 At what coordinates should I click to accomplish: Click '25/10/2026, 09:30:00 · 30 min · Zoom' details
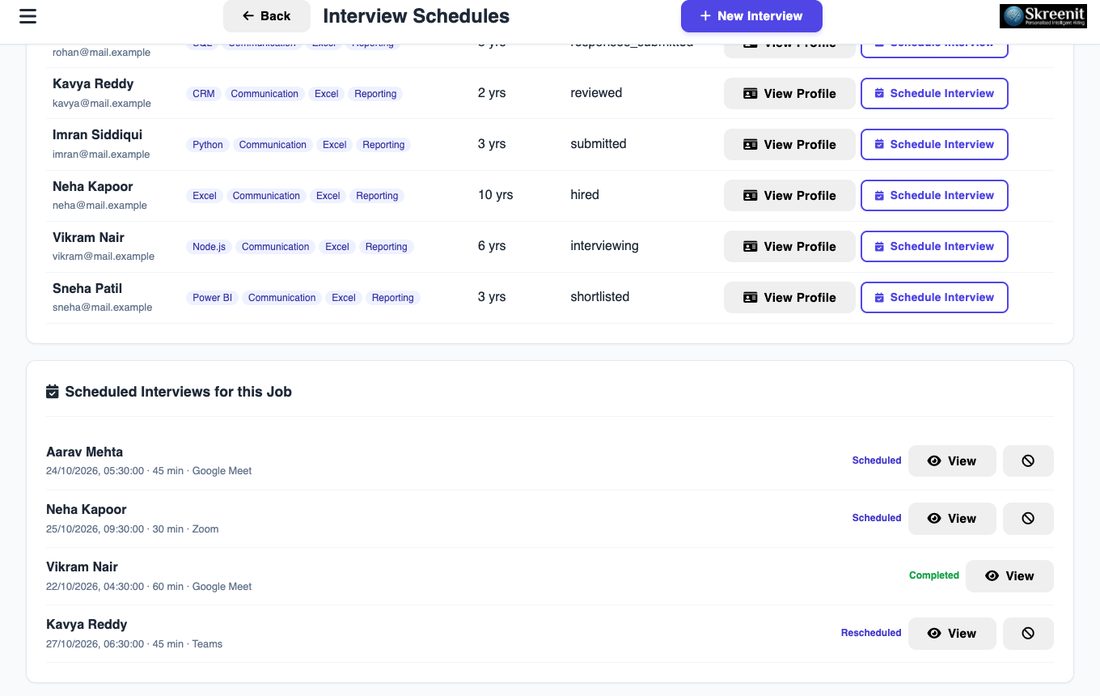click(x=132, y=529)
